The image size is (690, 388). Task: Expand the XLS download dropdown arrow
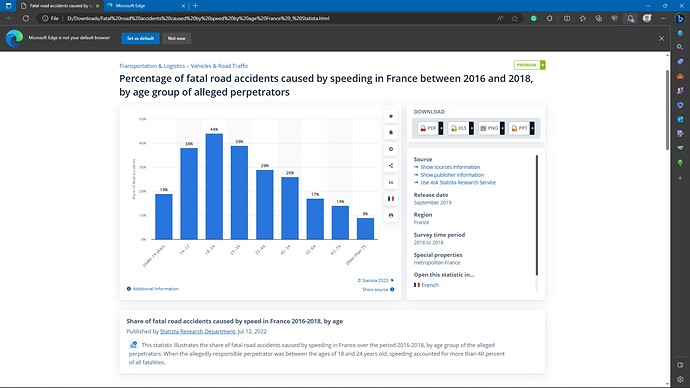click(471, 128)
